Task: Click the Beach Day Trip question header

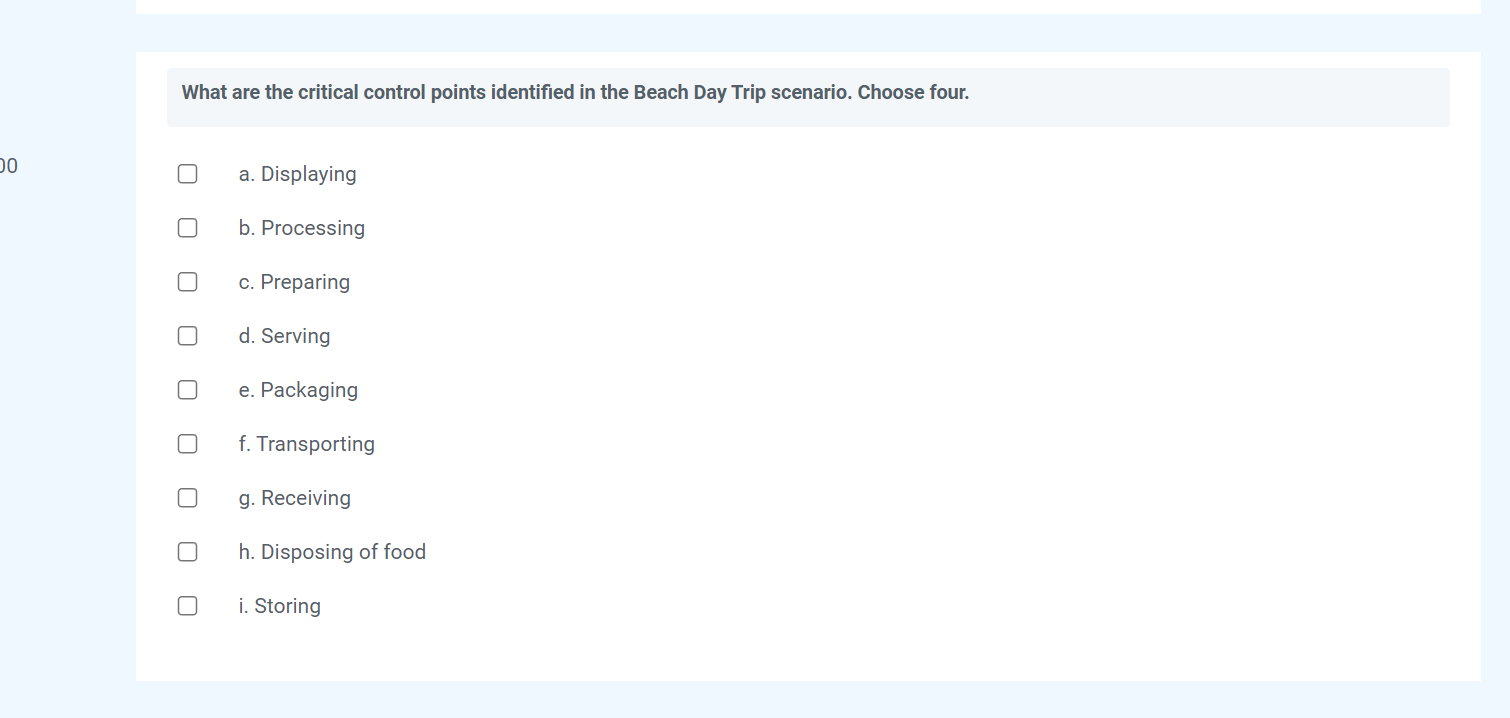Action: pyautogui.click(x=574, y=92)
